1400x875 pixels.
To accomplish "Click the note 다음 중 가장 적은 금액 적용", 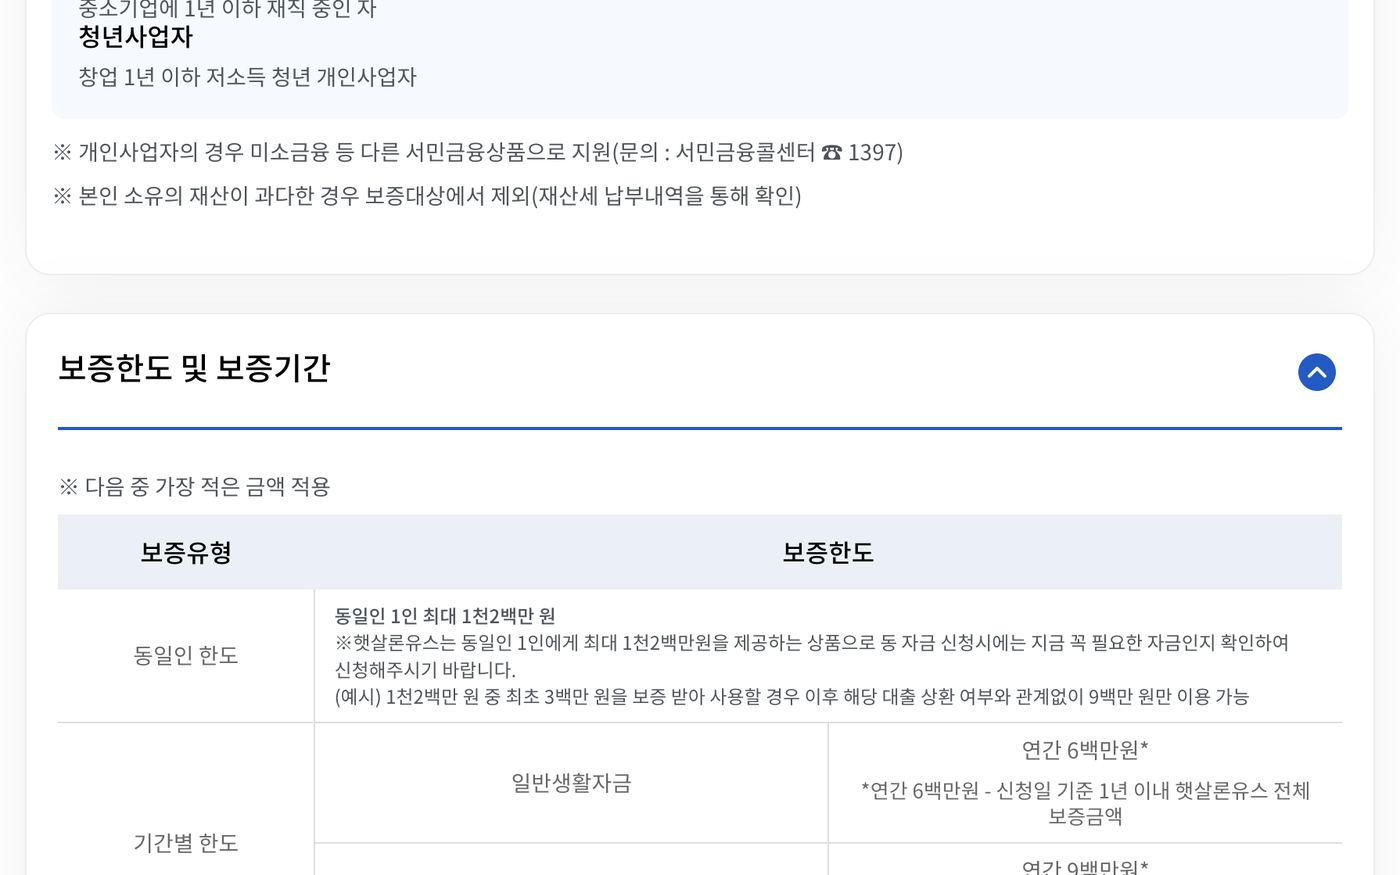I will (194, 486).
